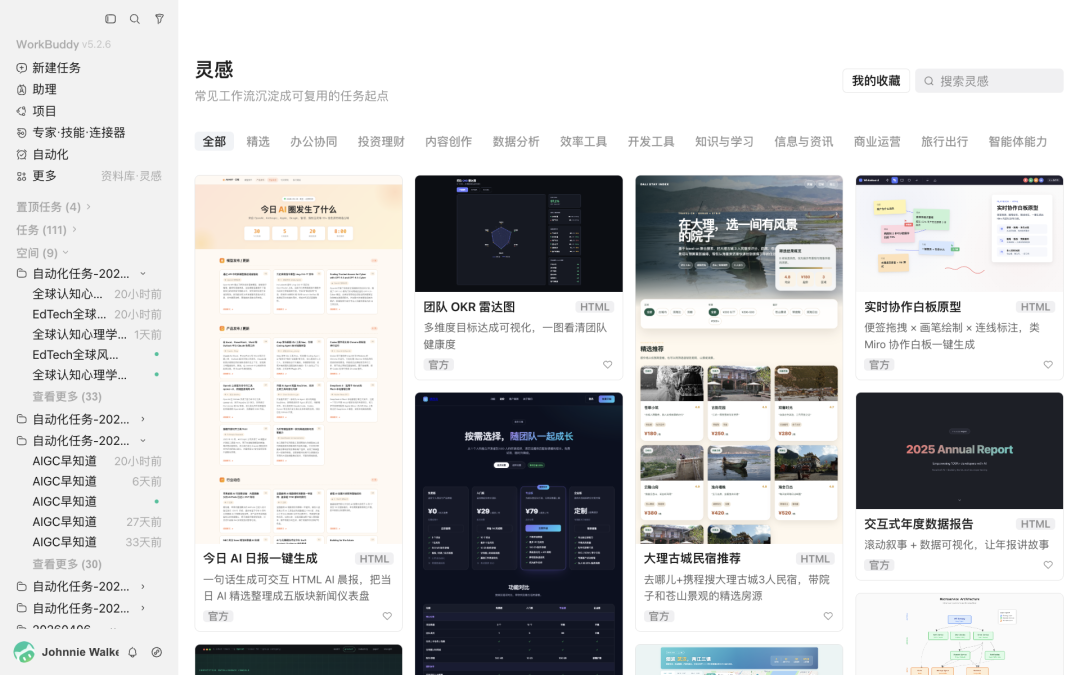Click the 专家·技能·连接器 icon
Screen dimensions: 1080x675
(x=21, y=132)
